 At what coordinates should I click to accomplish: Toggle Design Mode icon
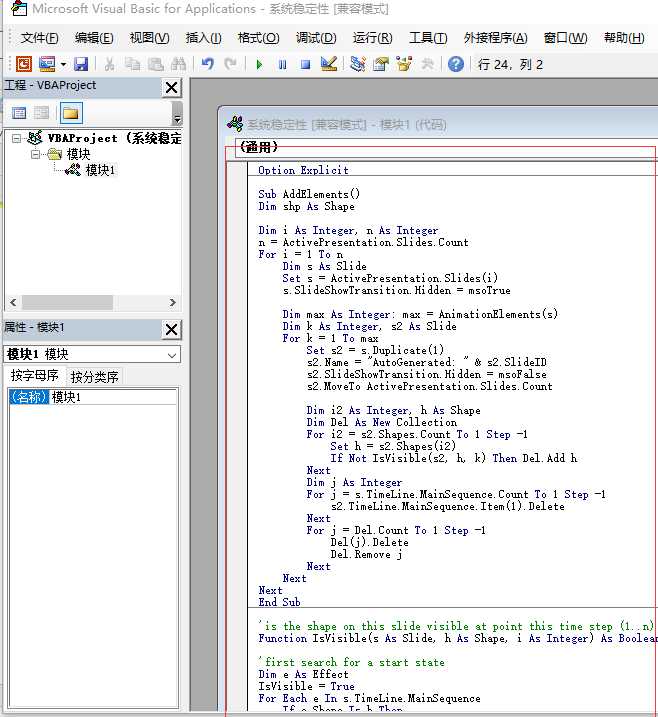pyautogui.click(x=329, y=64)
